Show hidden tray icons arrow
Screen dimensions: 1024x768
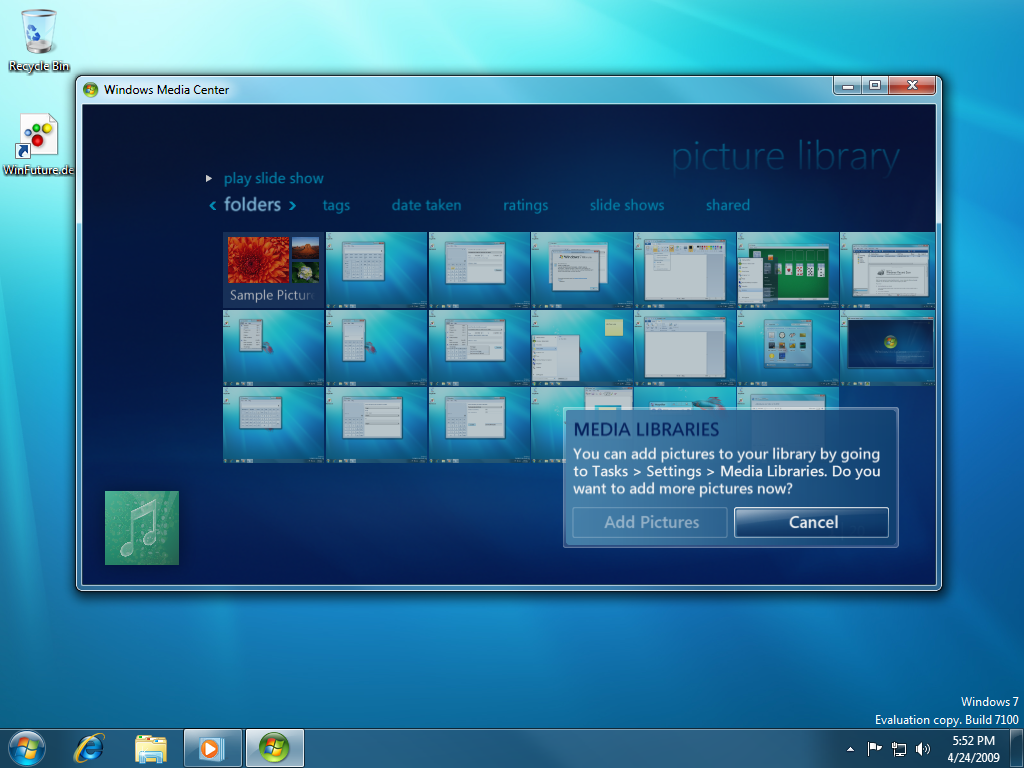point(850,749)
